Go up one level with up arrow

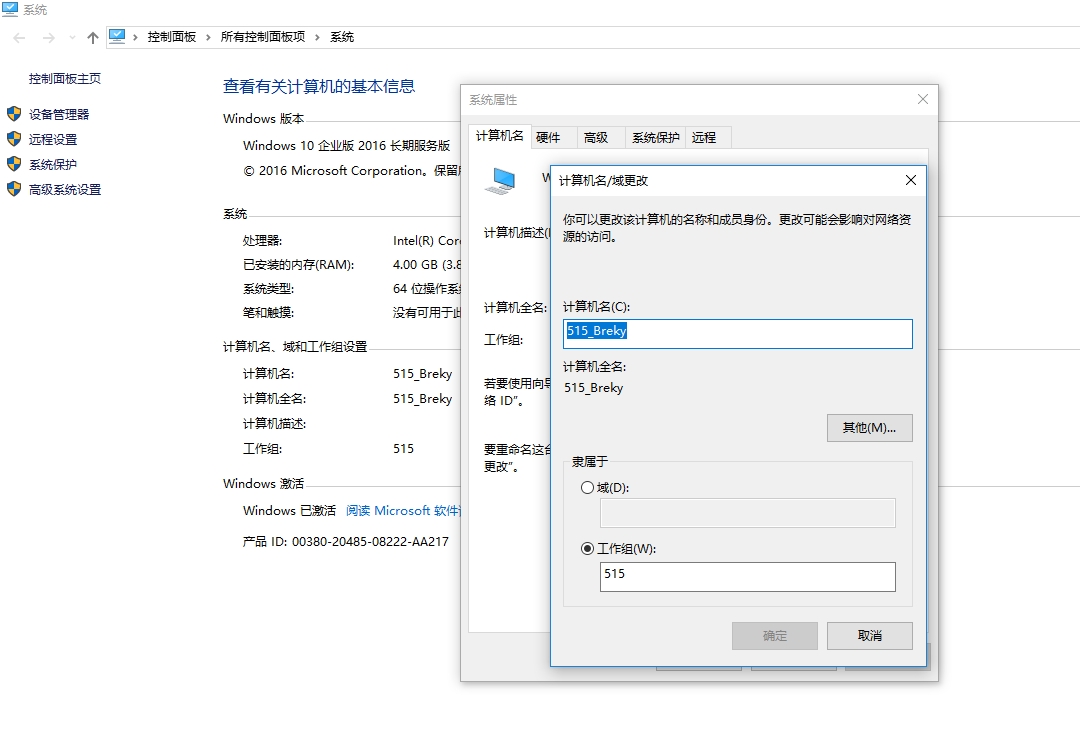(92, 37)
